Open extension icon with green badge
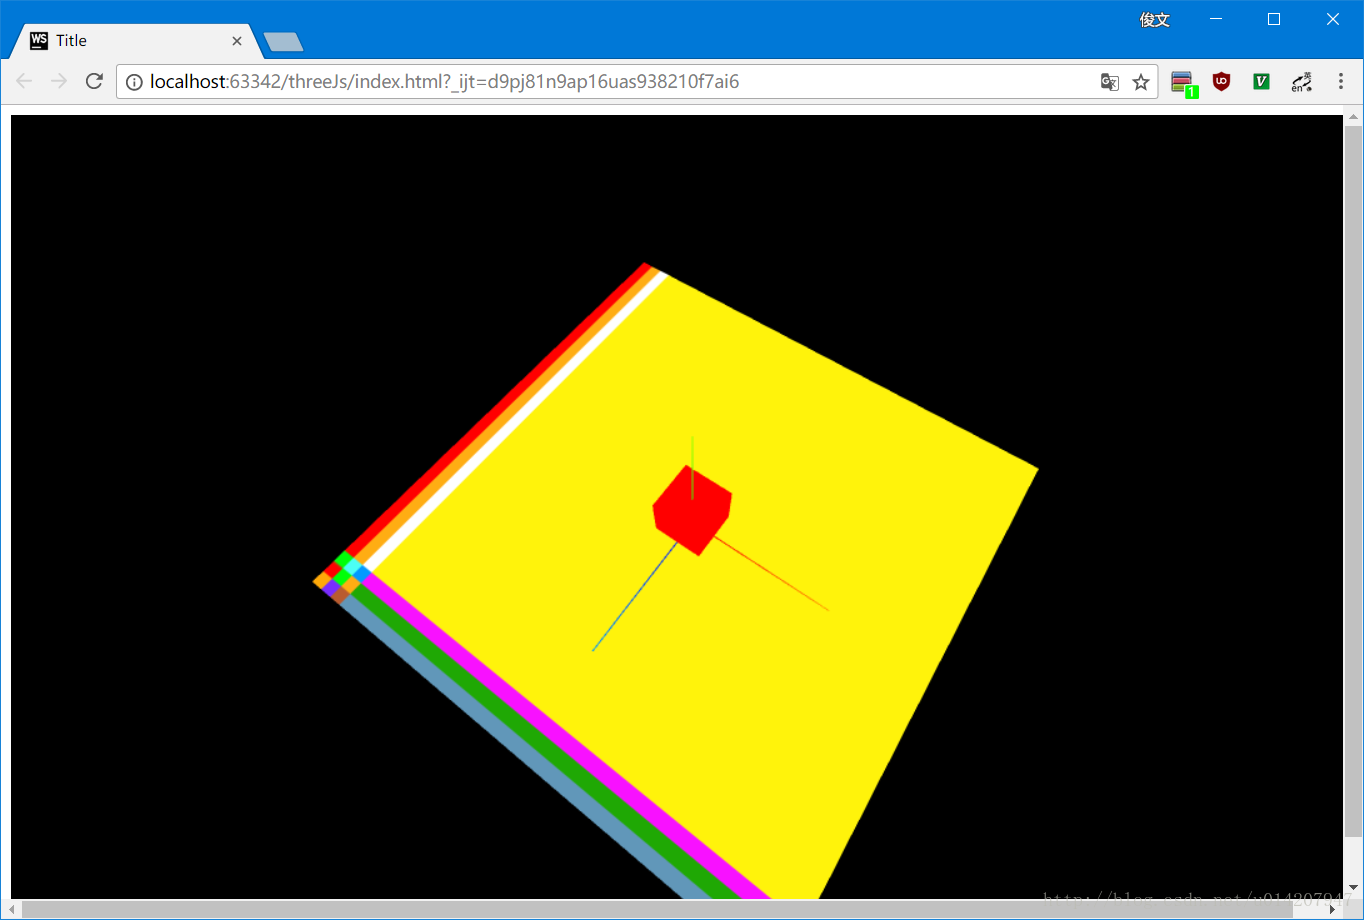Screen dimensions: 1364x920 tap(1184, 83)
